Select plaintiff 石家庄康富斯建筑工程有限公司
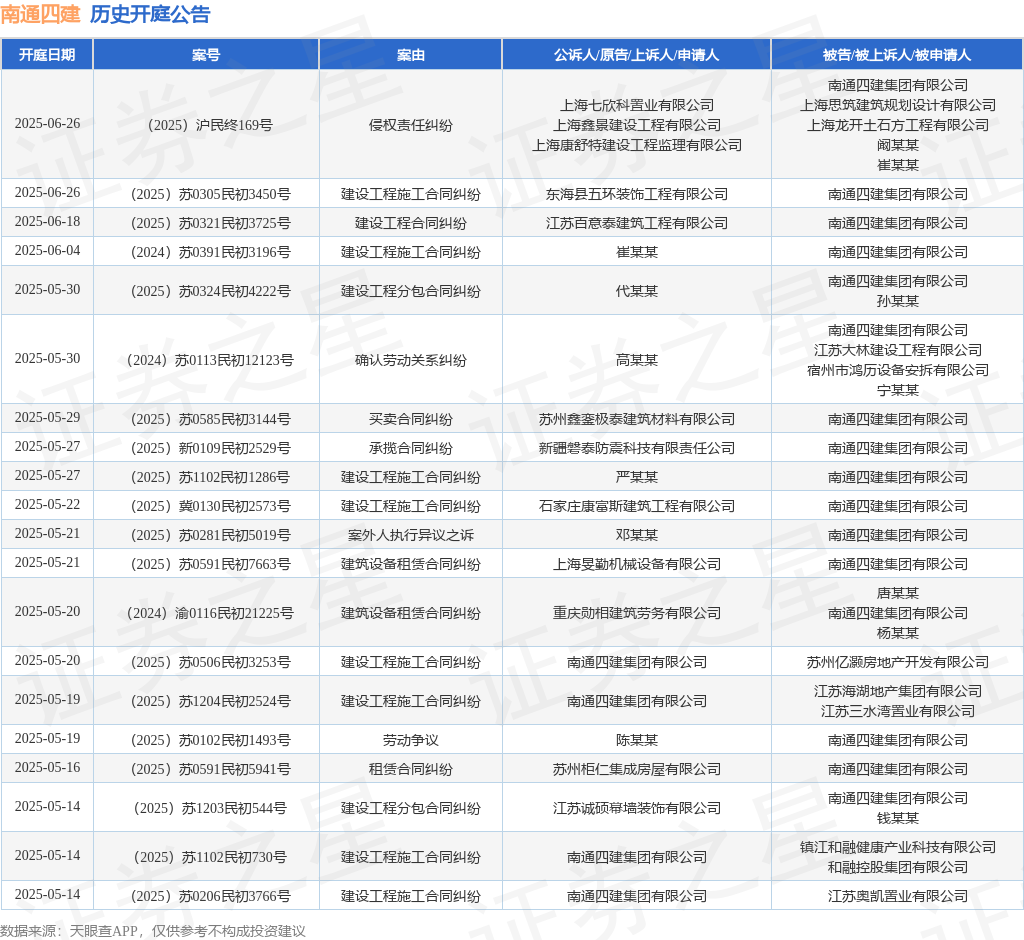This screenshot has width=1024, height=940. (x=637, y=506)
